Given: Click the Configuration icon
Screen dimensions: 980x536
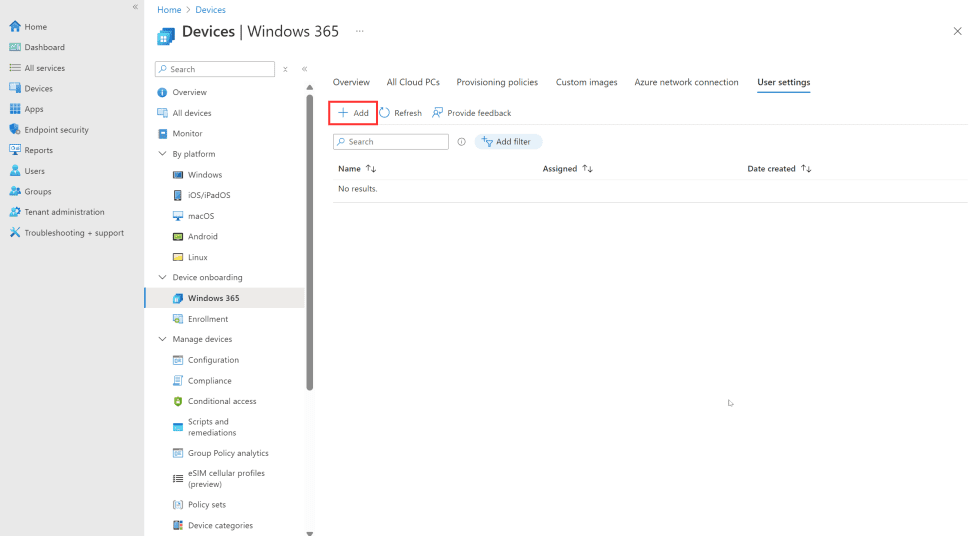Looking at the screenshot, I should coord(178,360).
